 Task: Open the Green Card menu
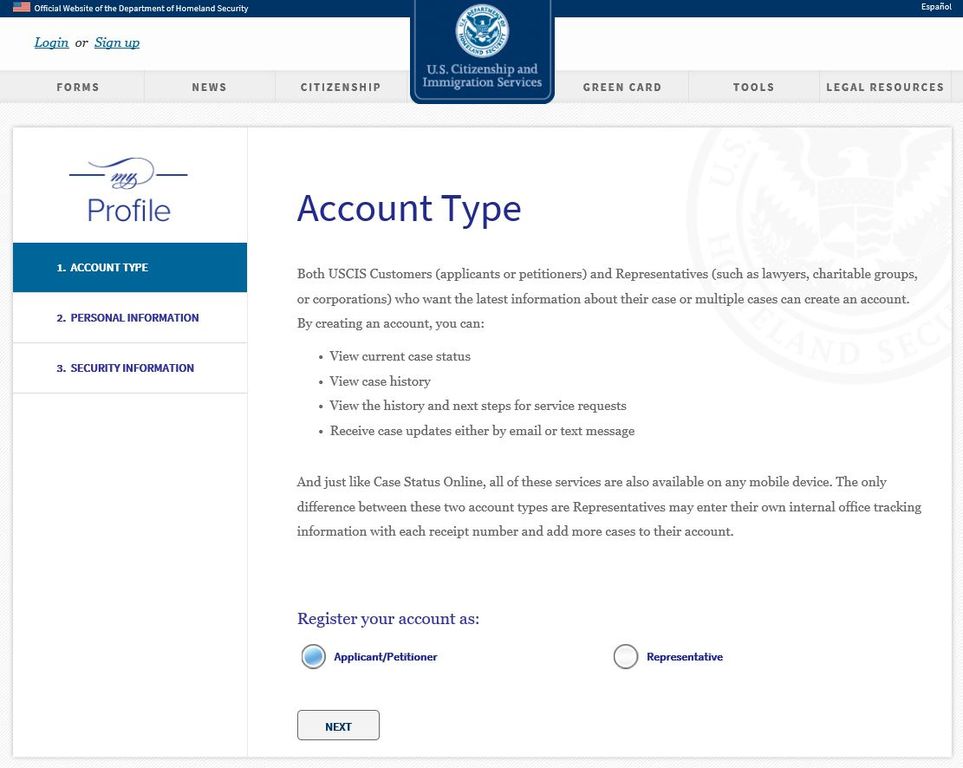point(622,87)
